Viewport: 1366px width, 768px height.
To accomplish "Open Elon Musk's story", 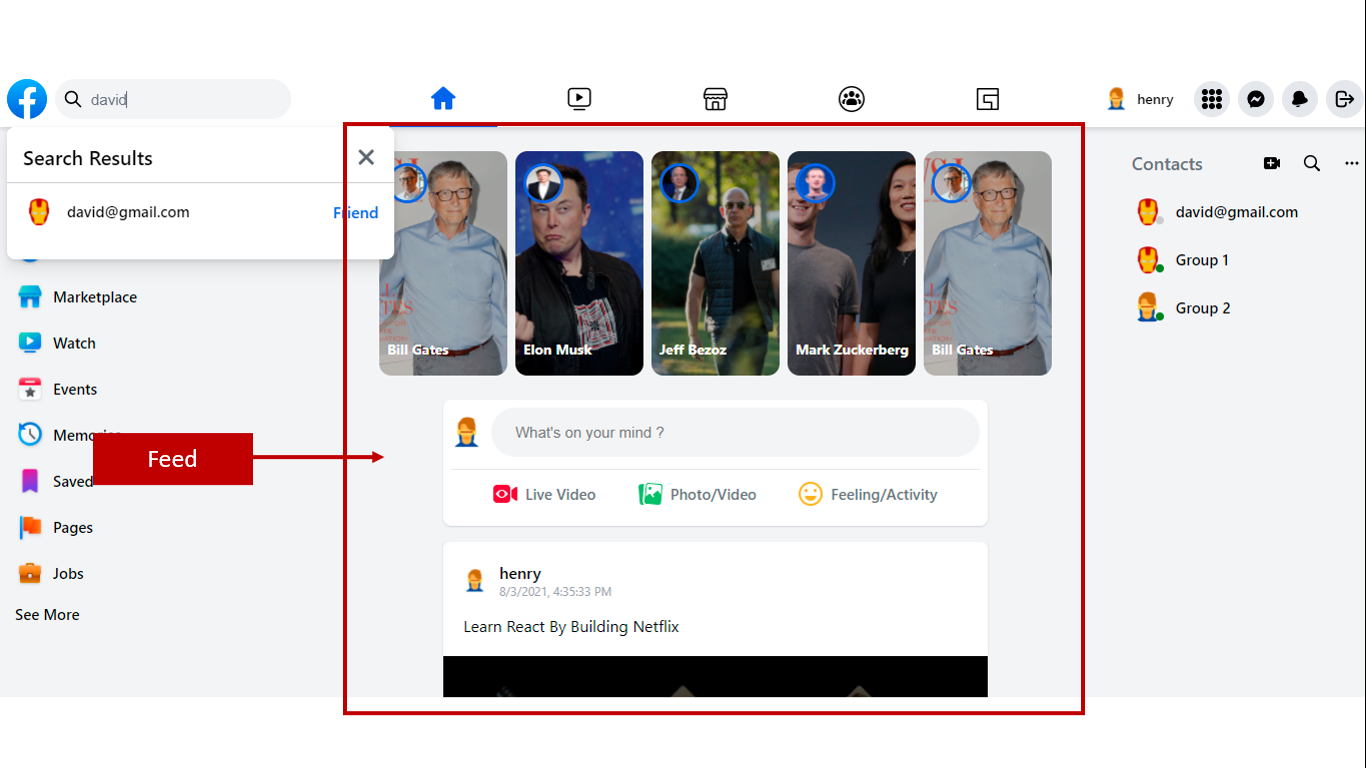I will (x=579, y=263).
